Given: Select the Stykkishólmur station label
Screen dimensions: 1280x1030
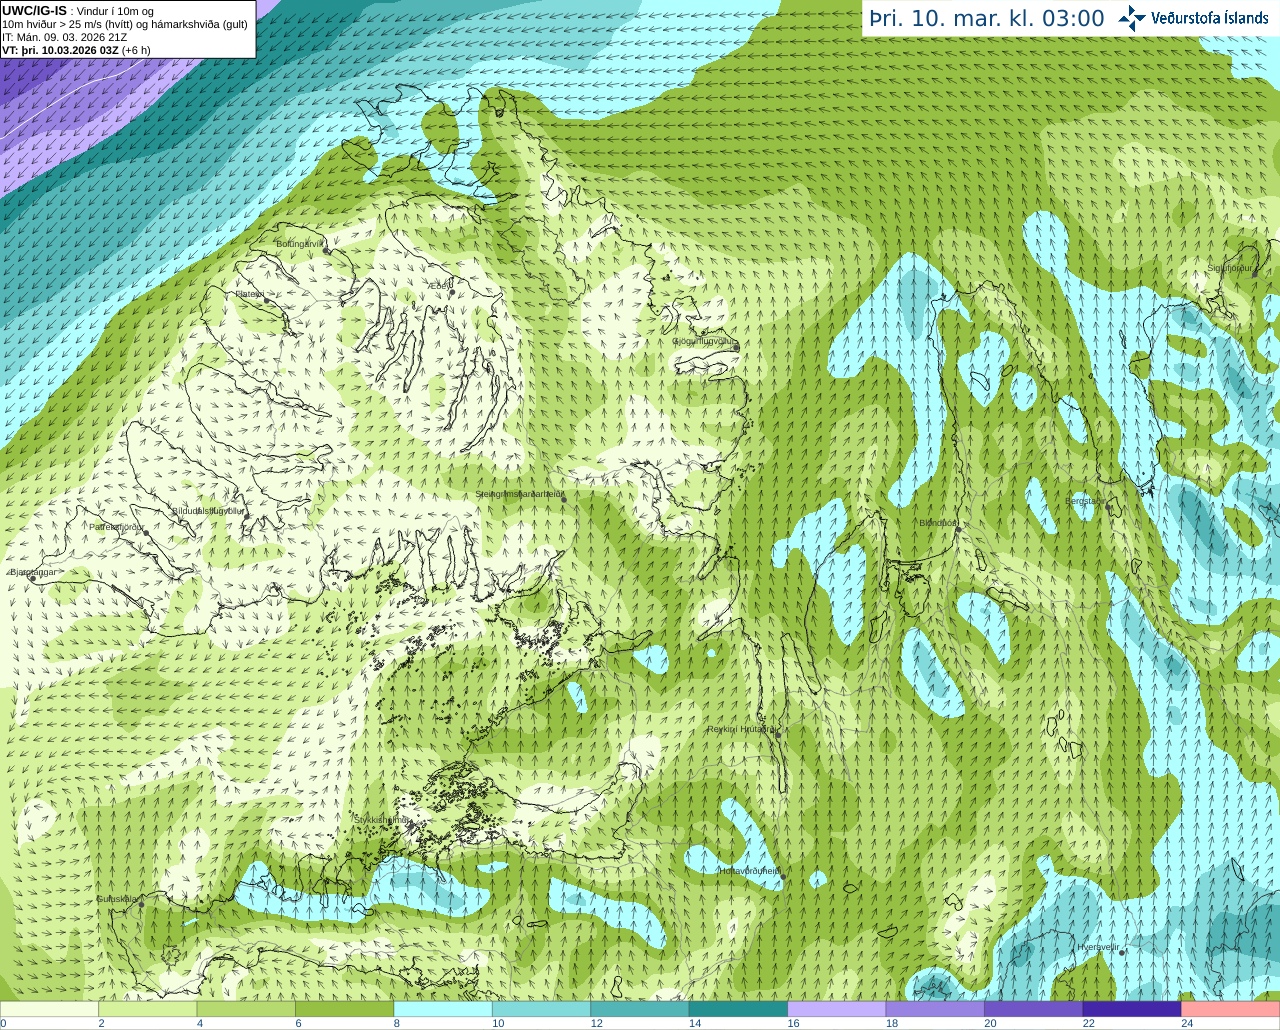Looking at the screenshot, I should pyautogui.click(x=382, y=820).
